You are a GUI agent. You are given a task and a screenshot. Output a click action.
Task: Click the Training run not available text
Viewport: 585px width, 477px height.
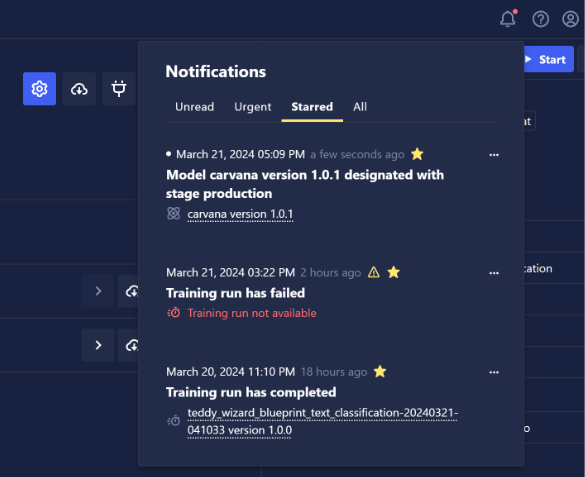pyautogui.click(x=252, y=313)
